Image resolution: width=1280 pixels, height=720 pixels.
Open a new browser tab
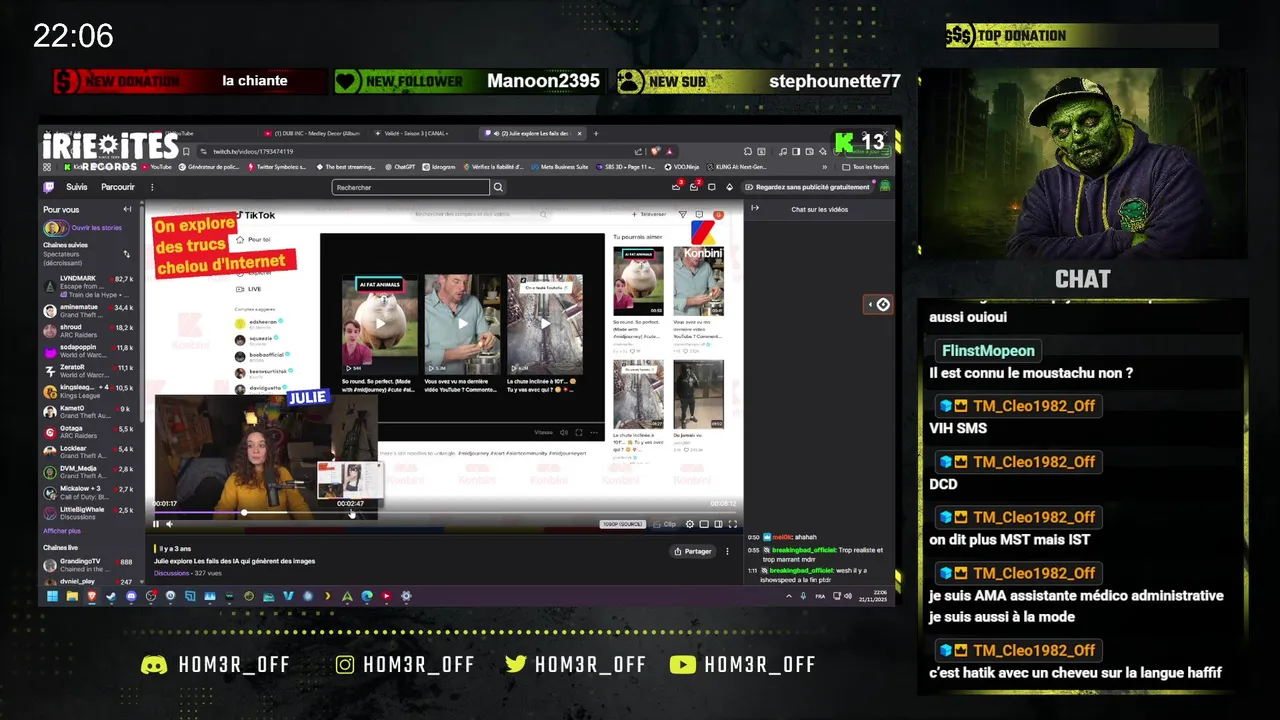pyautogui.click(x=596, y=133)
